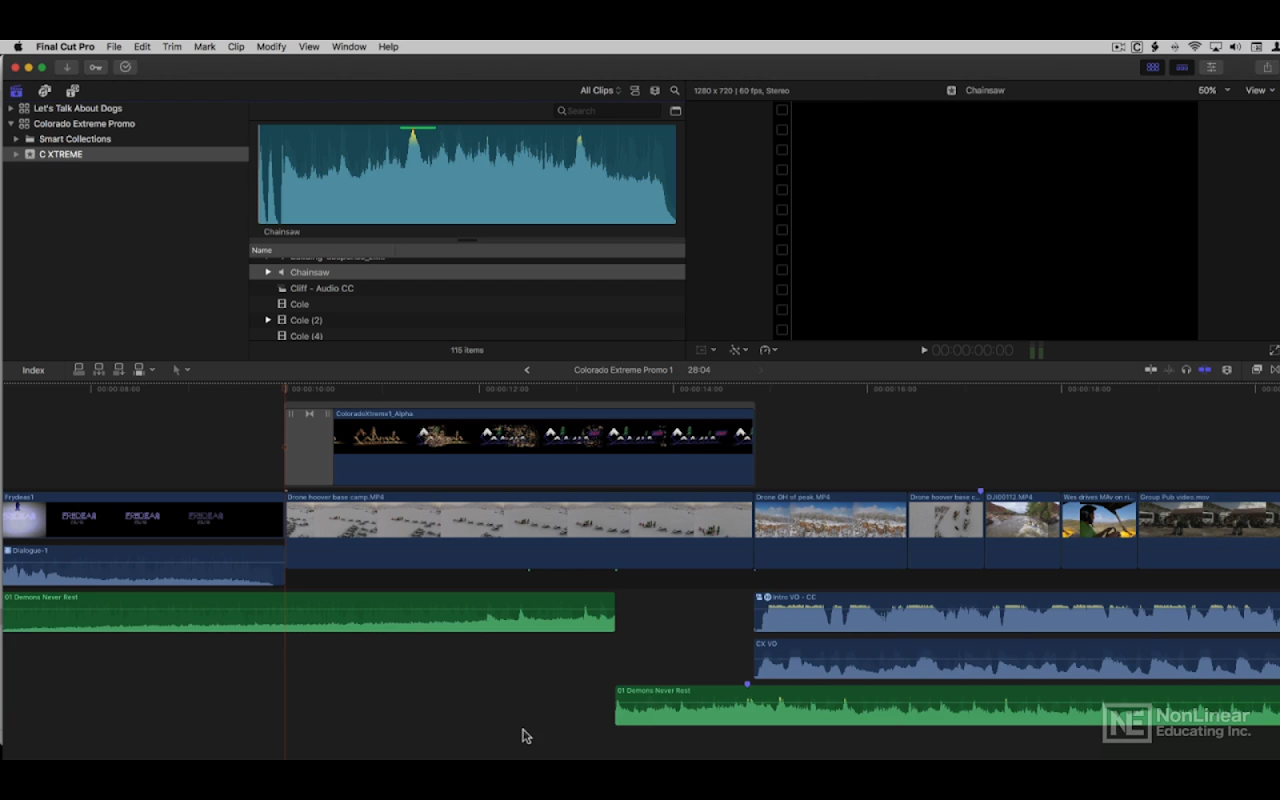
Task: Open the All Clips filter dropdown
Action: tap(600, 91)
